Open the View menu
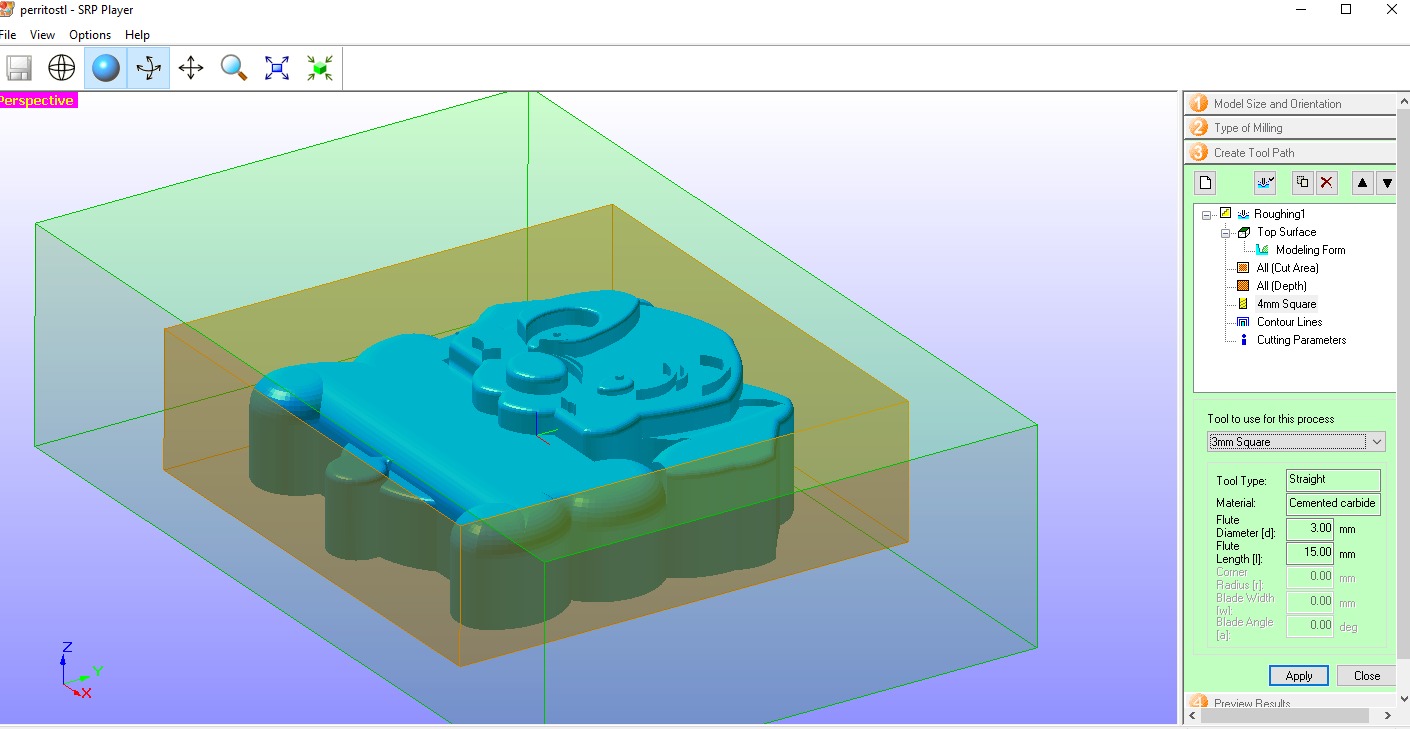Image resolution: width=1410 pixels, height=729 pixels. [x=42, y=35]
